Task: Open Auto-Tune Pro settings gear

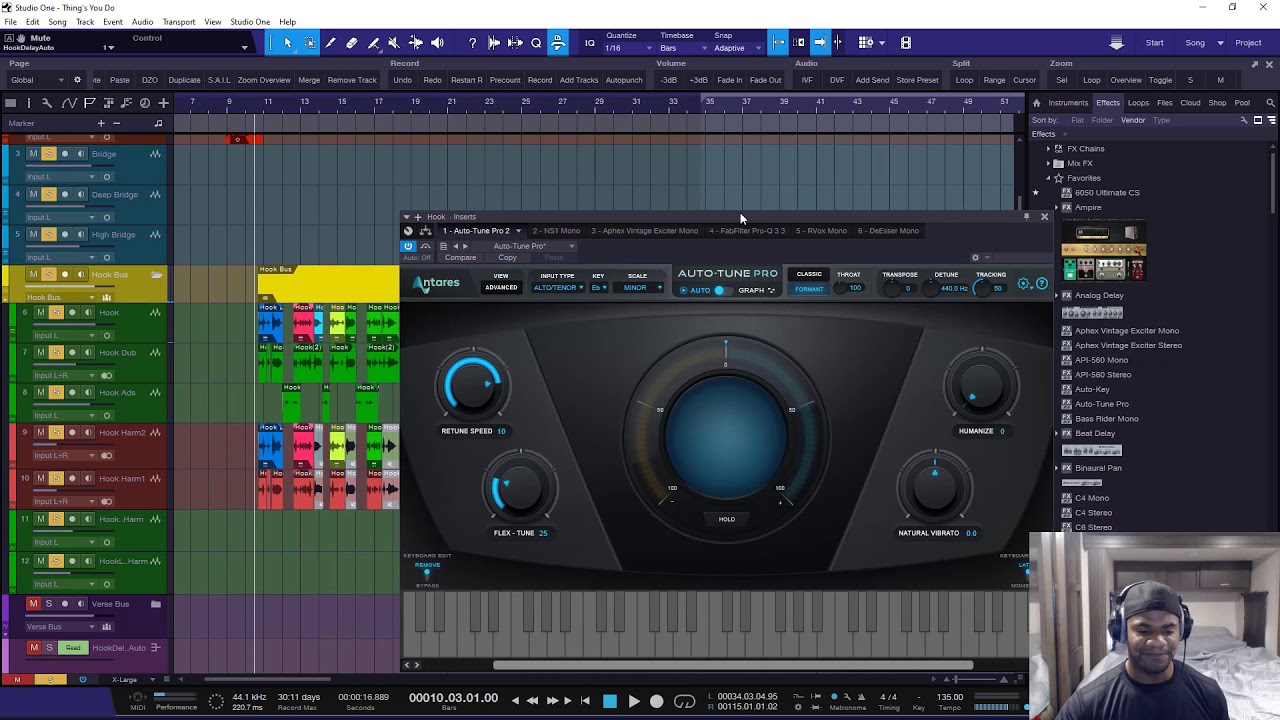Action: pyautogui.click(x=1024, y=284)
